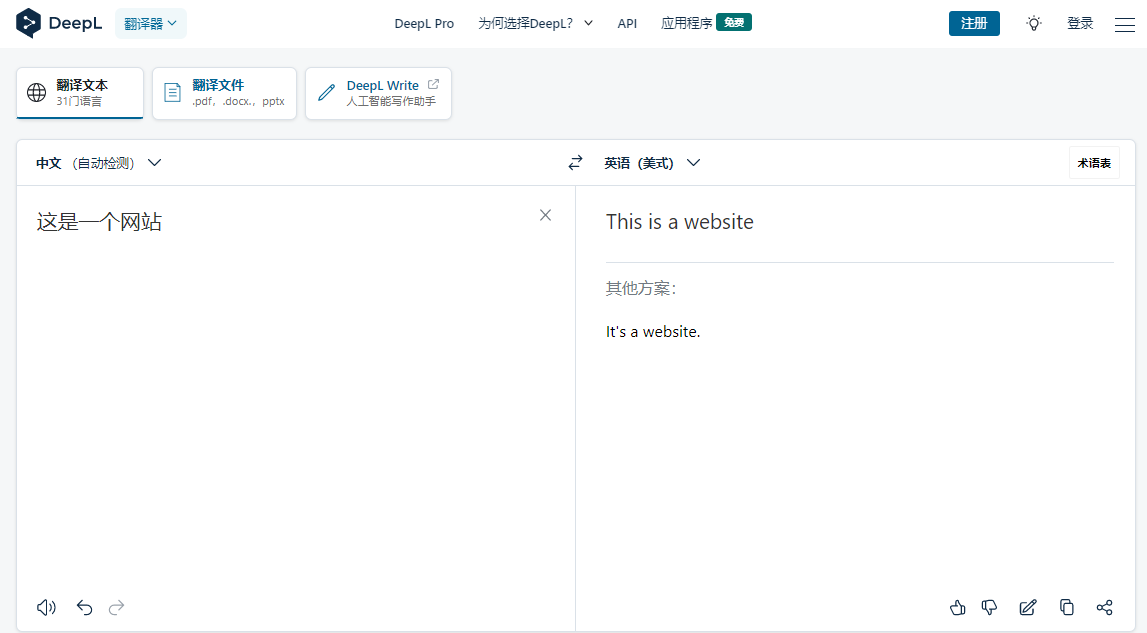Open the hamburger menu

pos(1124,24)
